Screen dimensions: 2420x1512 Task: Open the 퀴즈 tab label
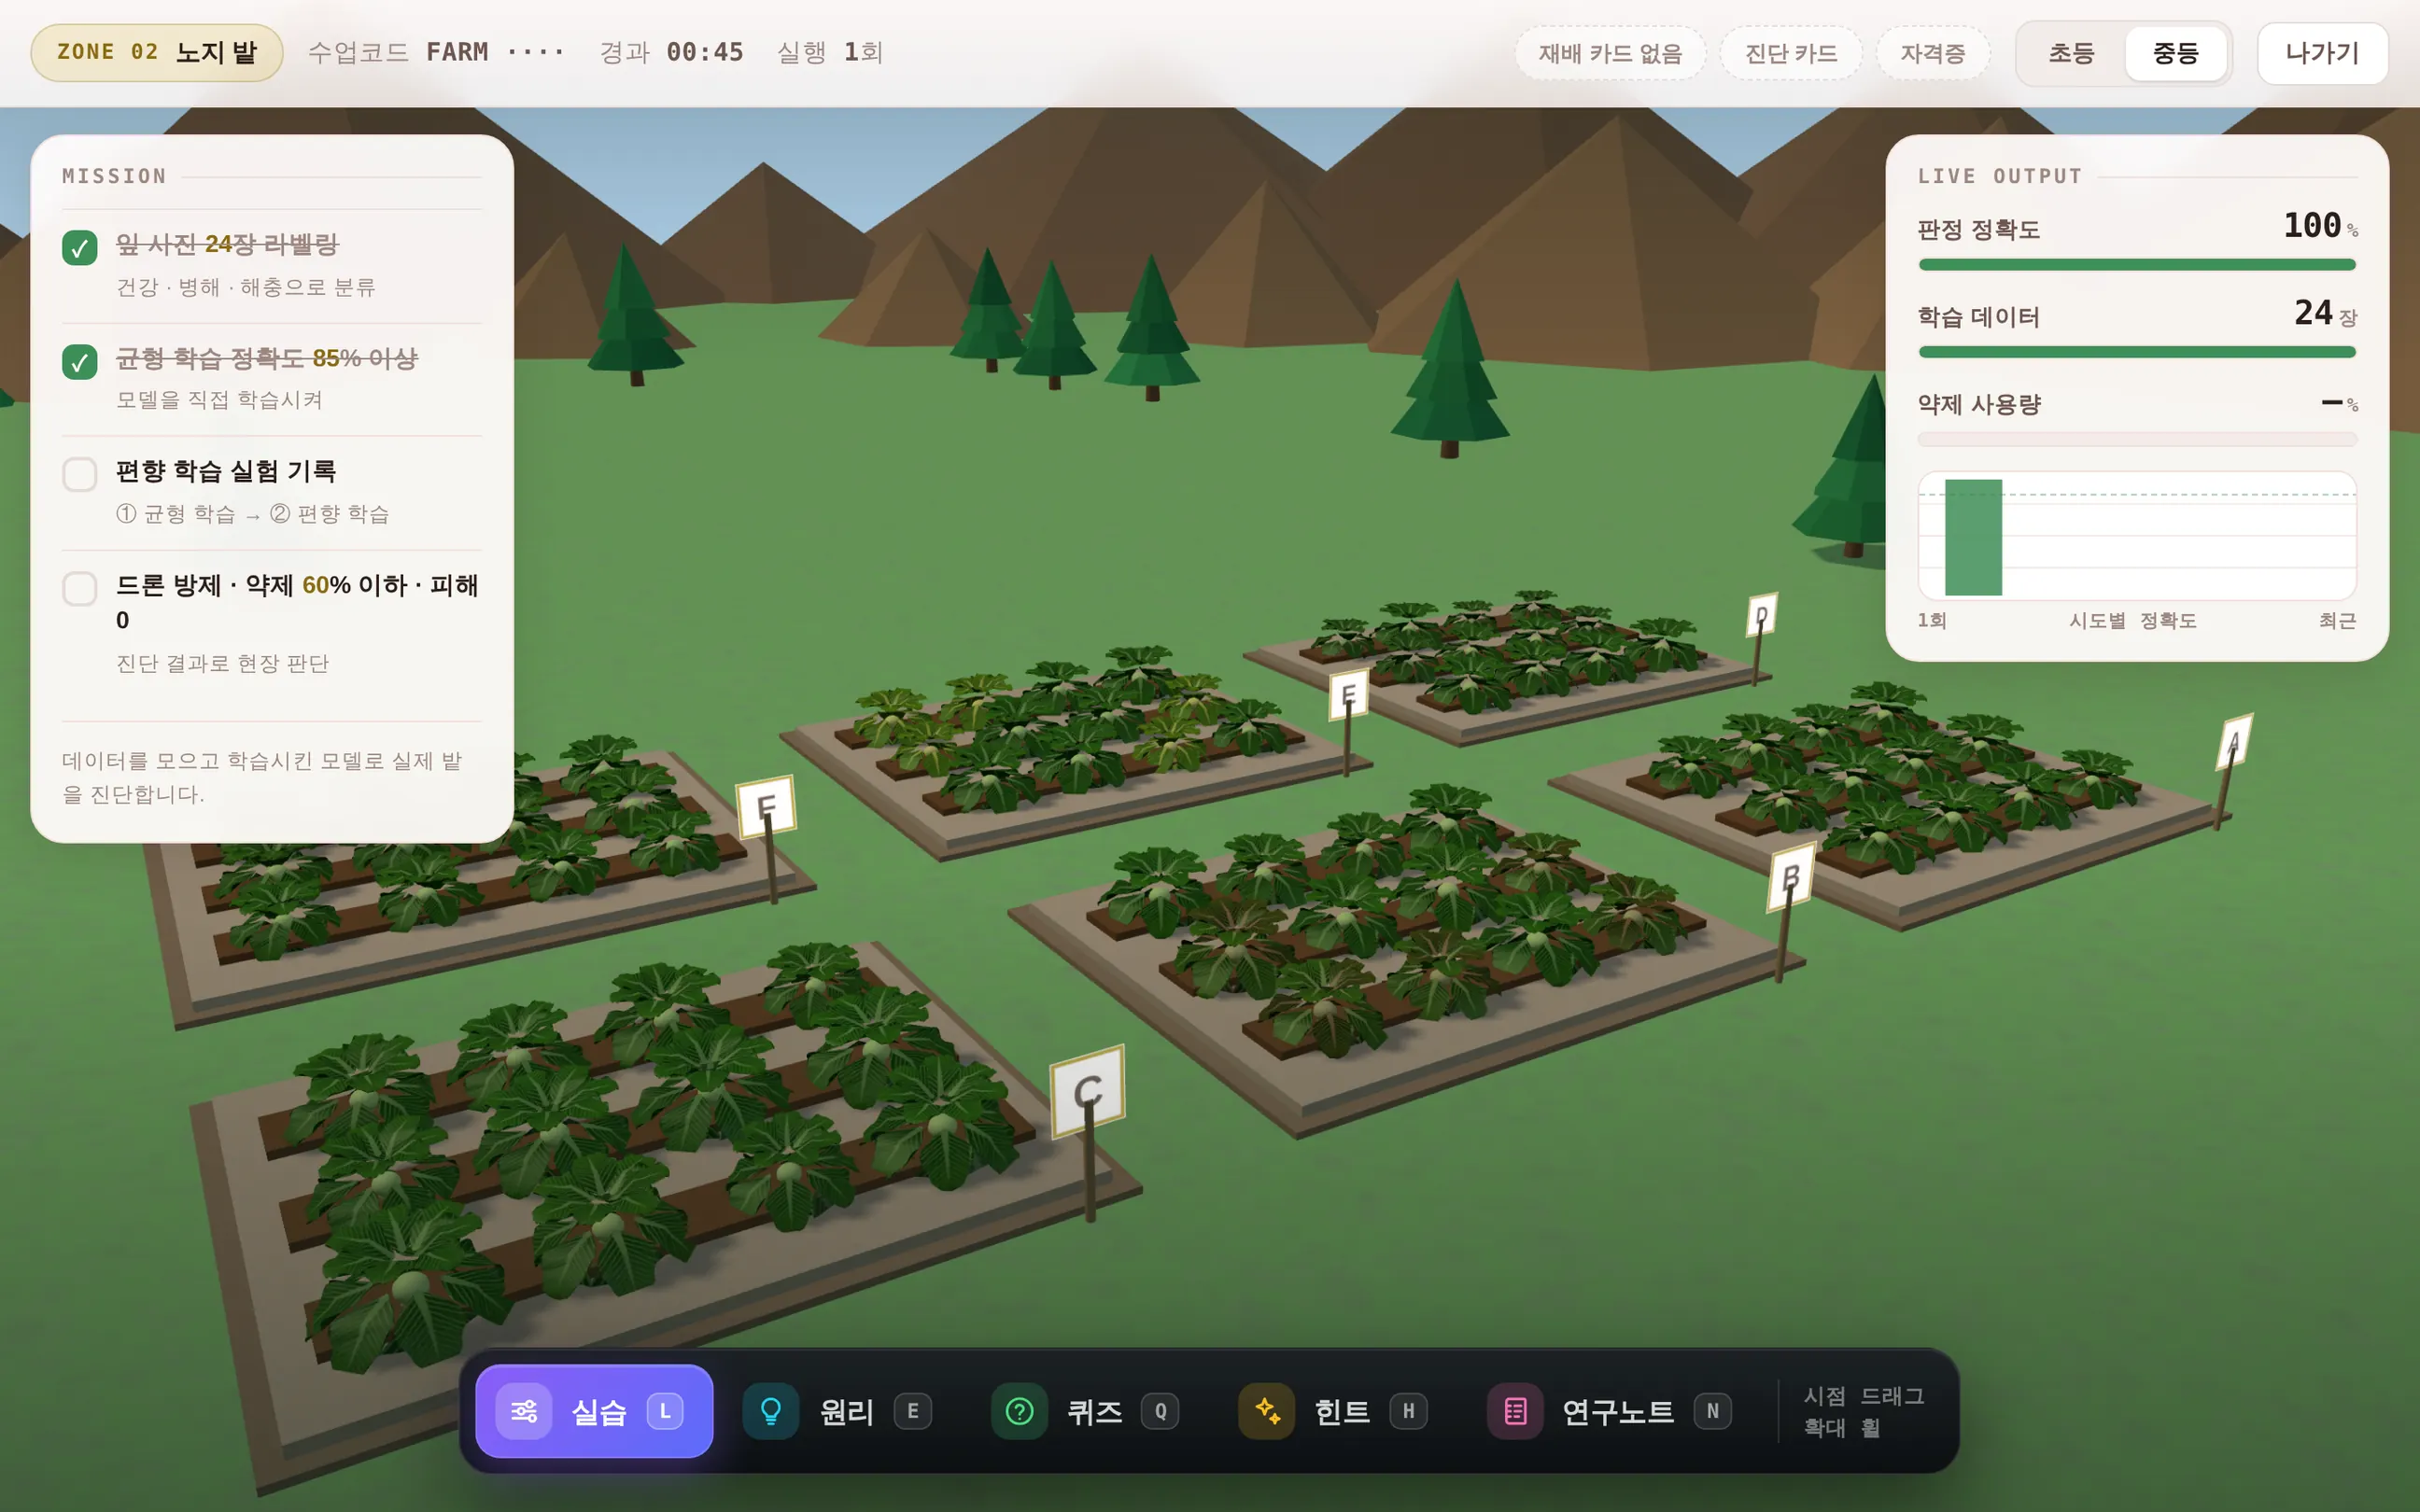pos(1094,1412)
